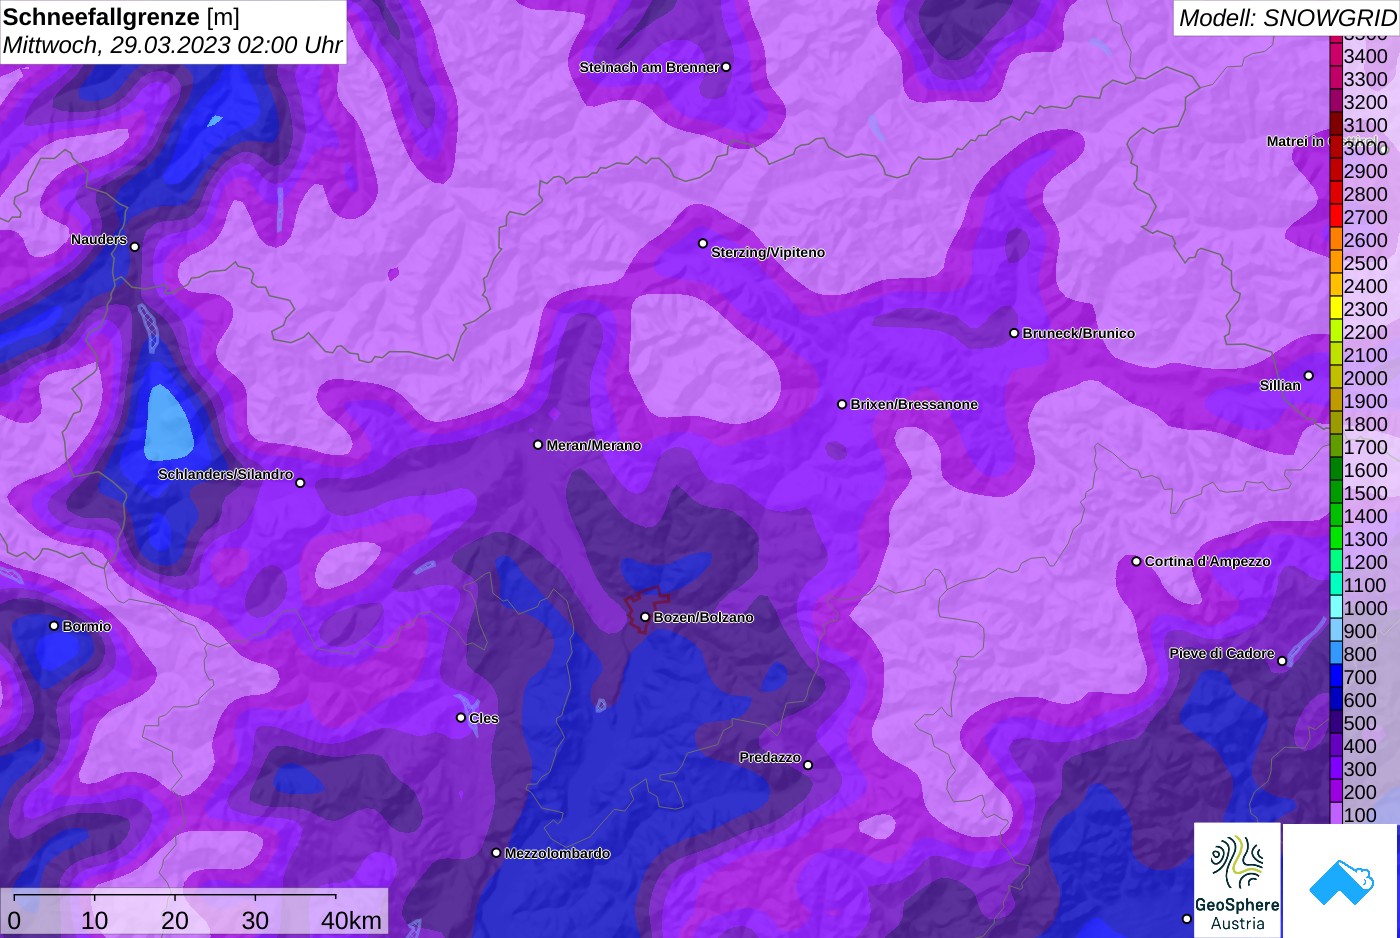Screen dimensions: 1400x938
Task: Click the '20' scale bar tick label
Action: 175,920
